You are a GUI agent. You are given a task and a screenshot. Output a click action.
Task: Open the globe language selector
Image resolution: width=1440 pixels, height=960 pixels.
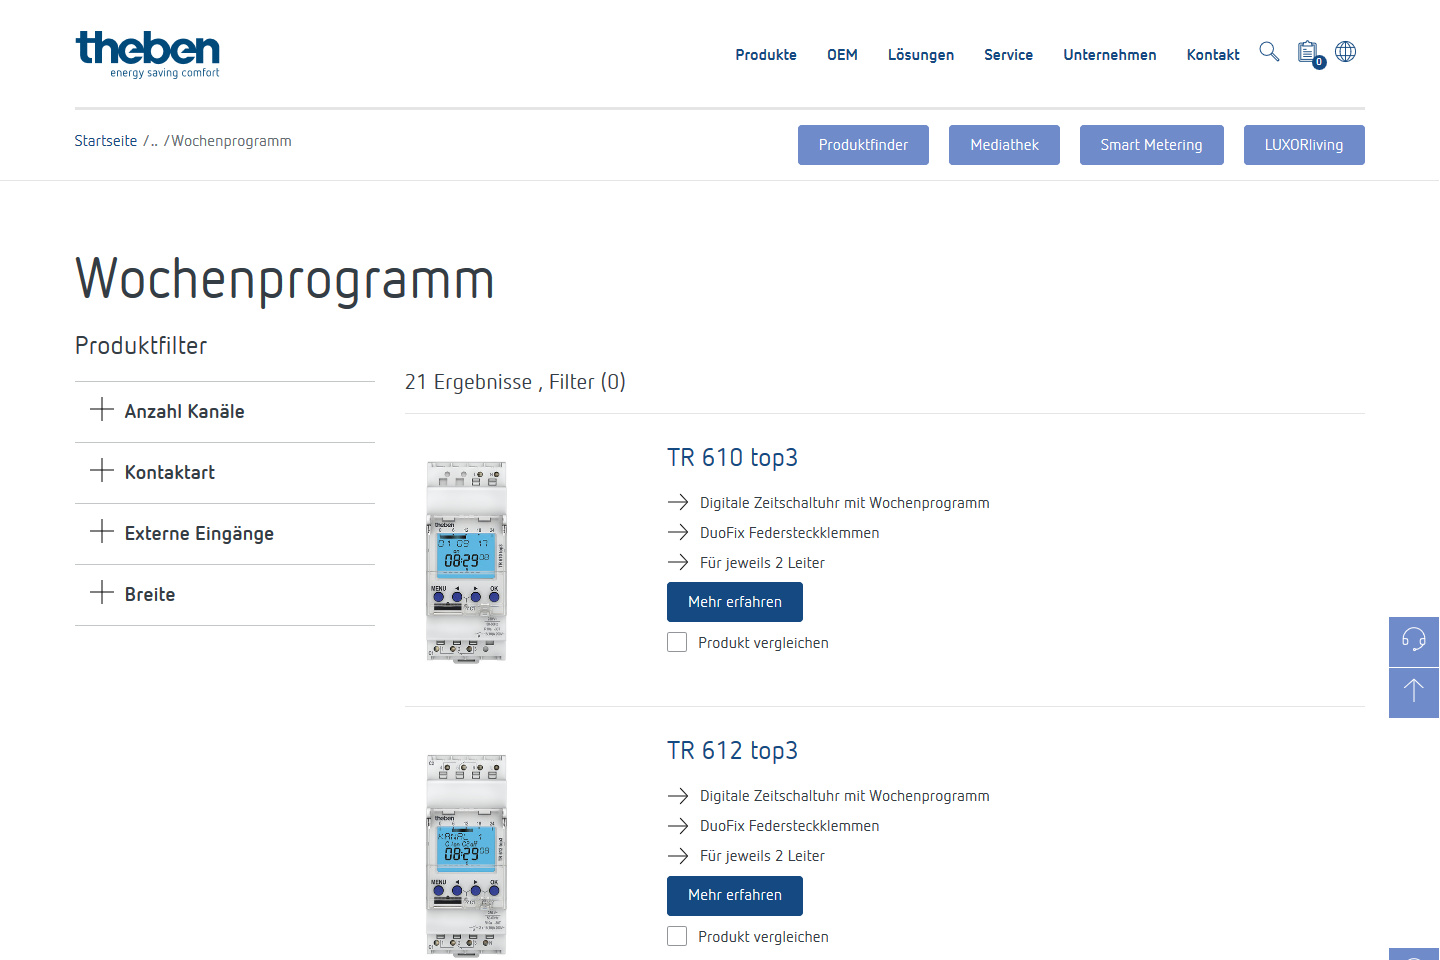(1346, 52)
